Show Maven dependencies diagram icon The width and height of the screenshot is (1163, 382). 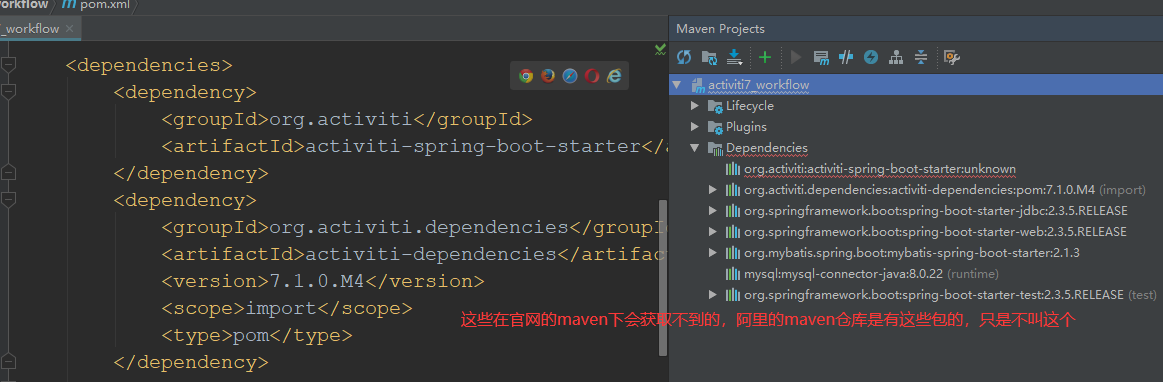click(896, 57)
